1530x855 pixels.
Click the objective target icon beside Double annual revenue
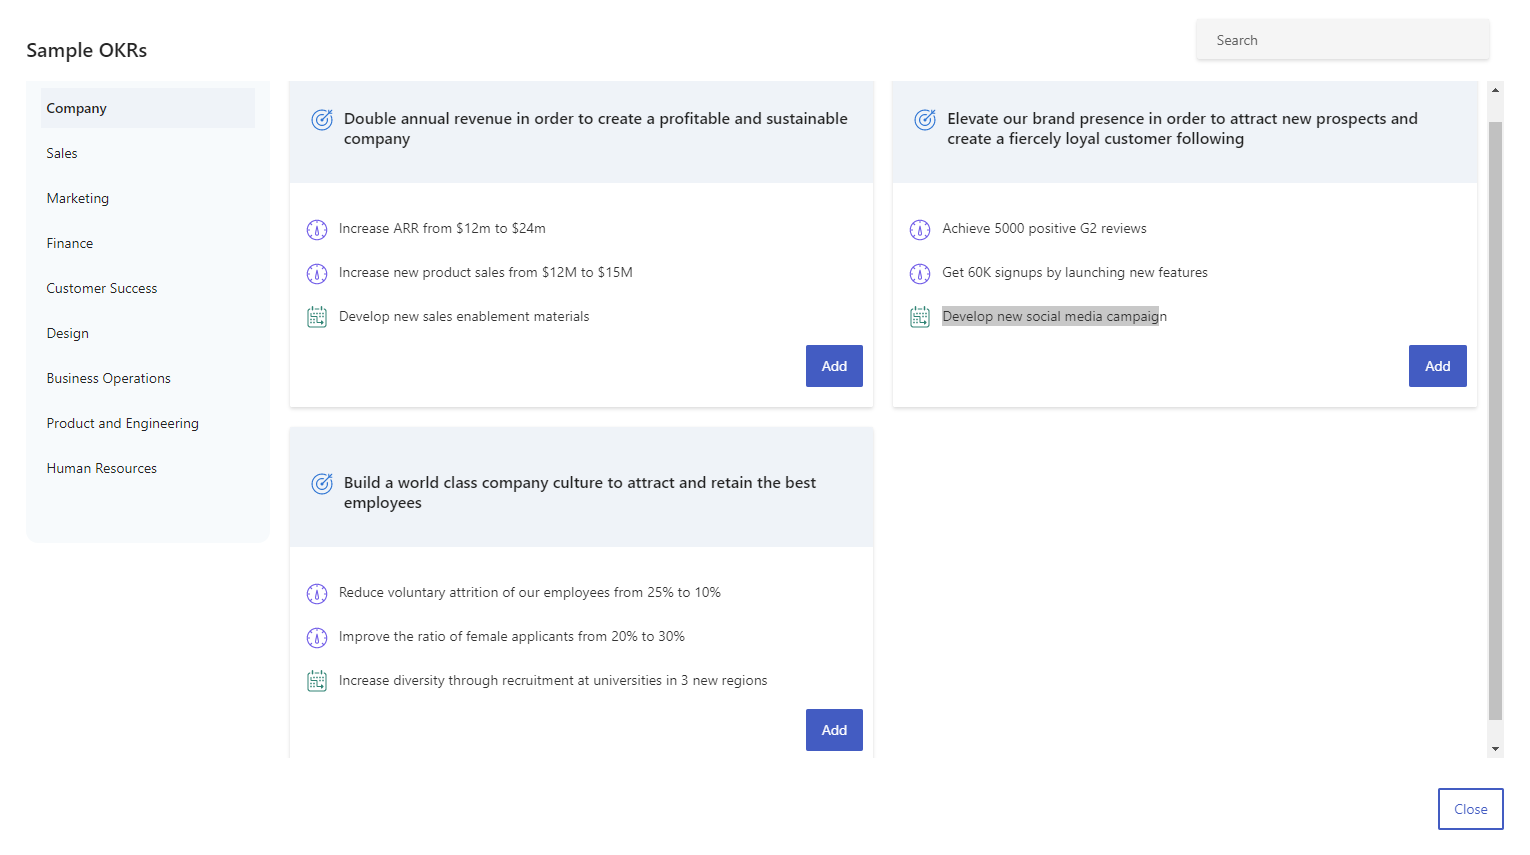click(322, 120)
